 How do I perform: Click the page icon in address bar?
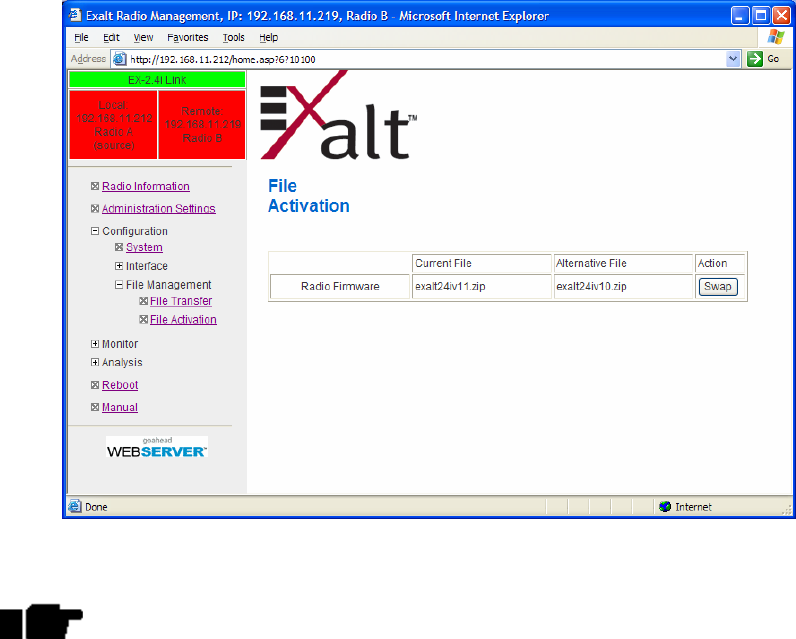[120, 59]
